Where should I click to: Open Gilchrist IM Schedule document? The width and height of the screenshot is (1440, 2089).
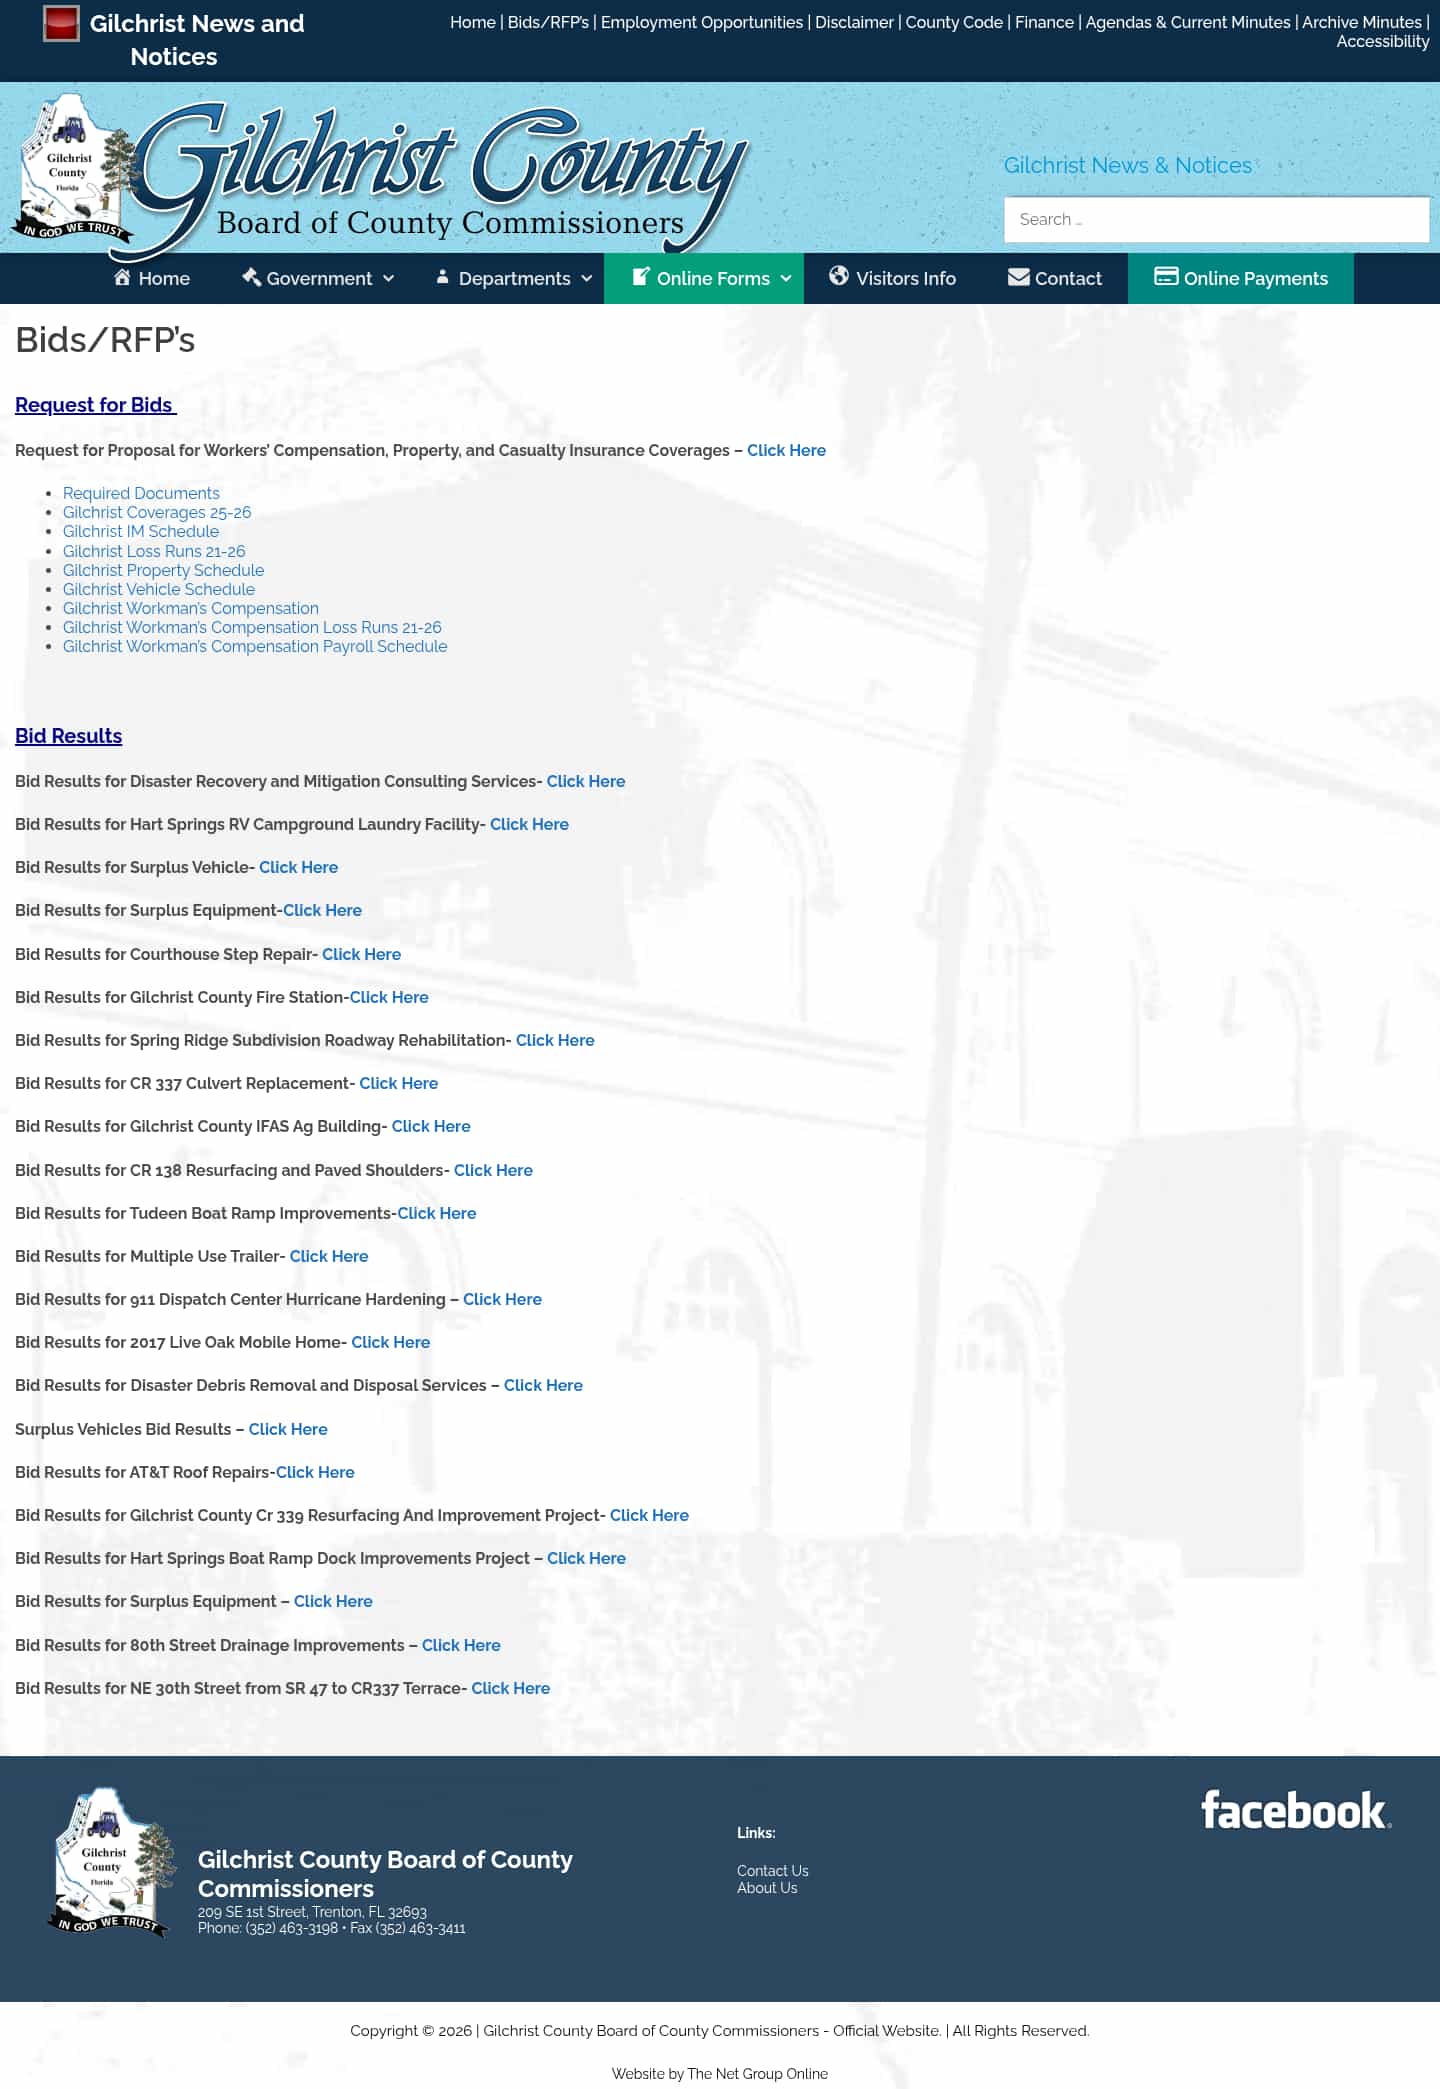[141, 531]
